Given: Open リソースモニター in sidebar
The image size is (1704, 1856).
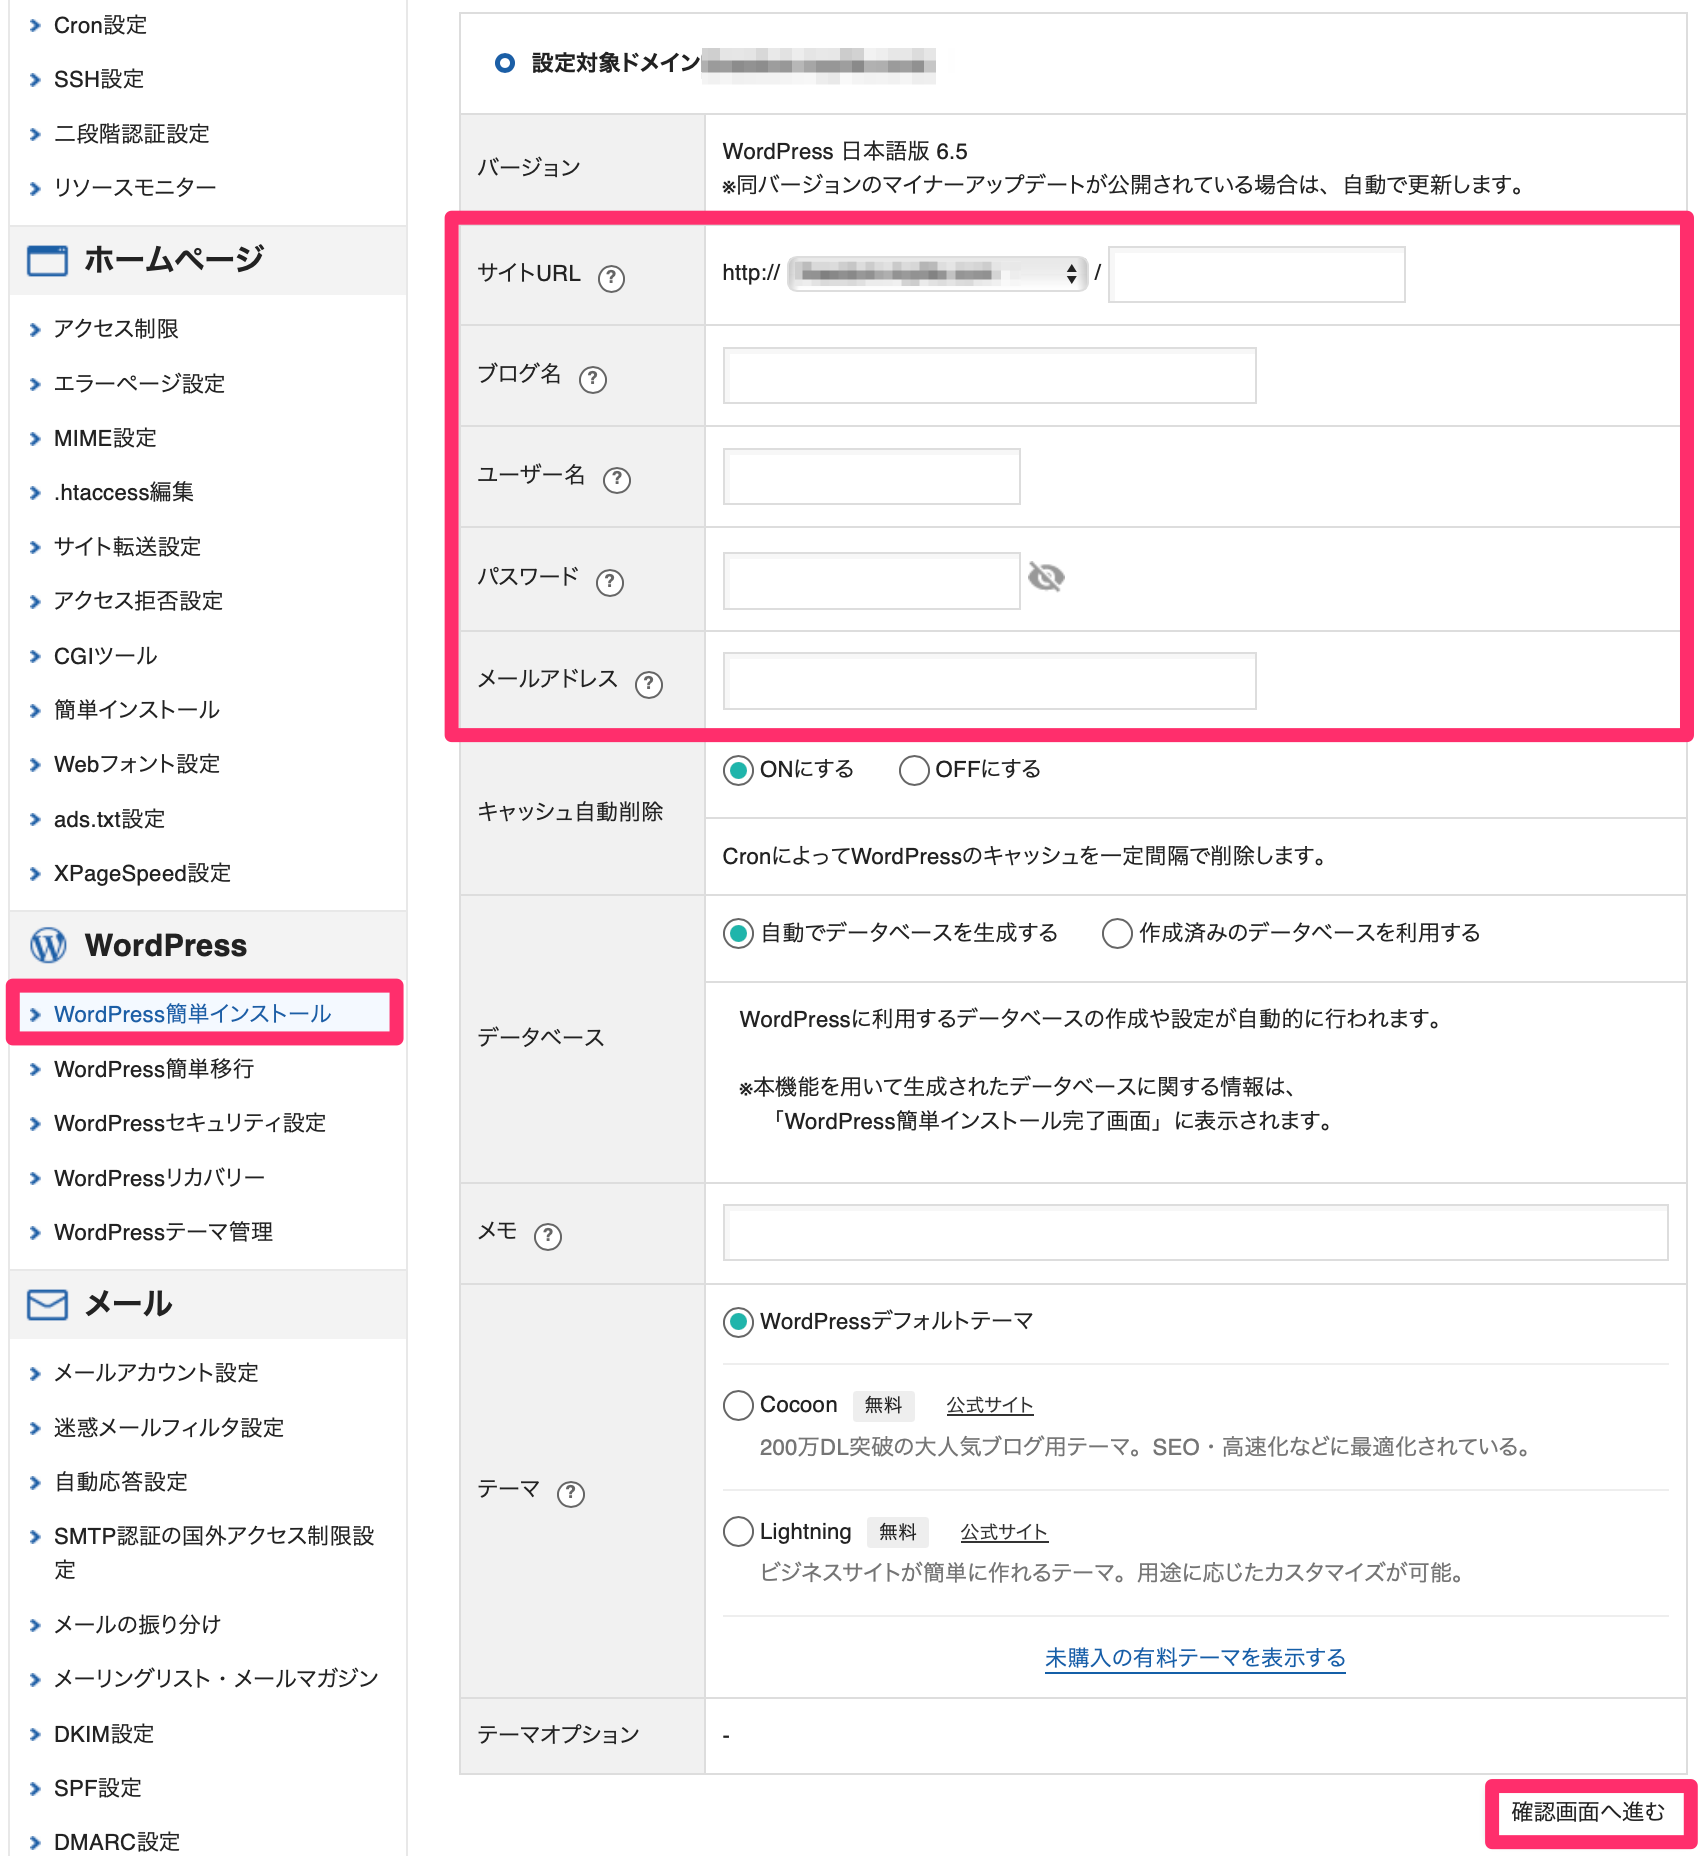Looking at the screenshot, I should 135,188.
